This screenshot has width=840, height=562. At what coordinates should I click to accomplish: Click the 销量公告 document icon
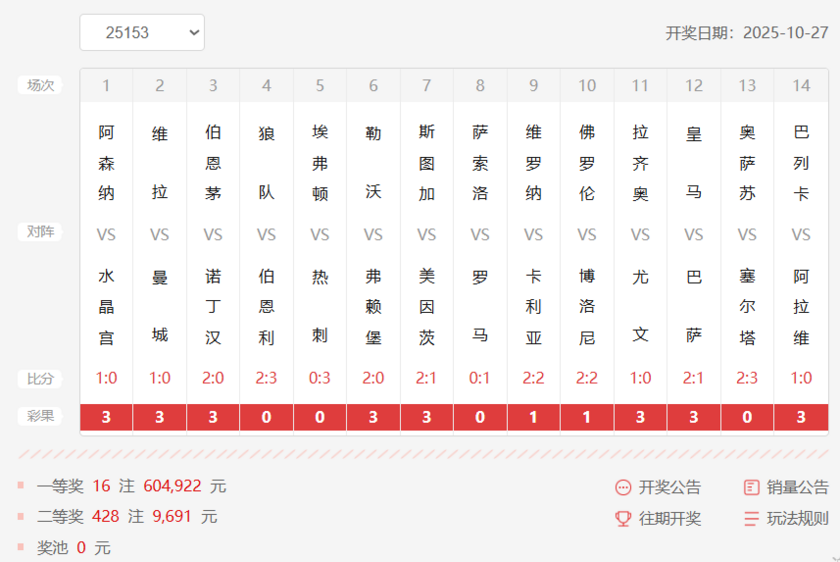(x=752, y=488)
